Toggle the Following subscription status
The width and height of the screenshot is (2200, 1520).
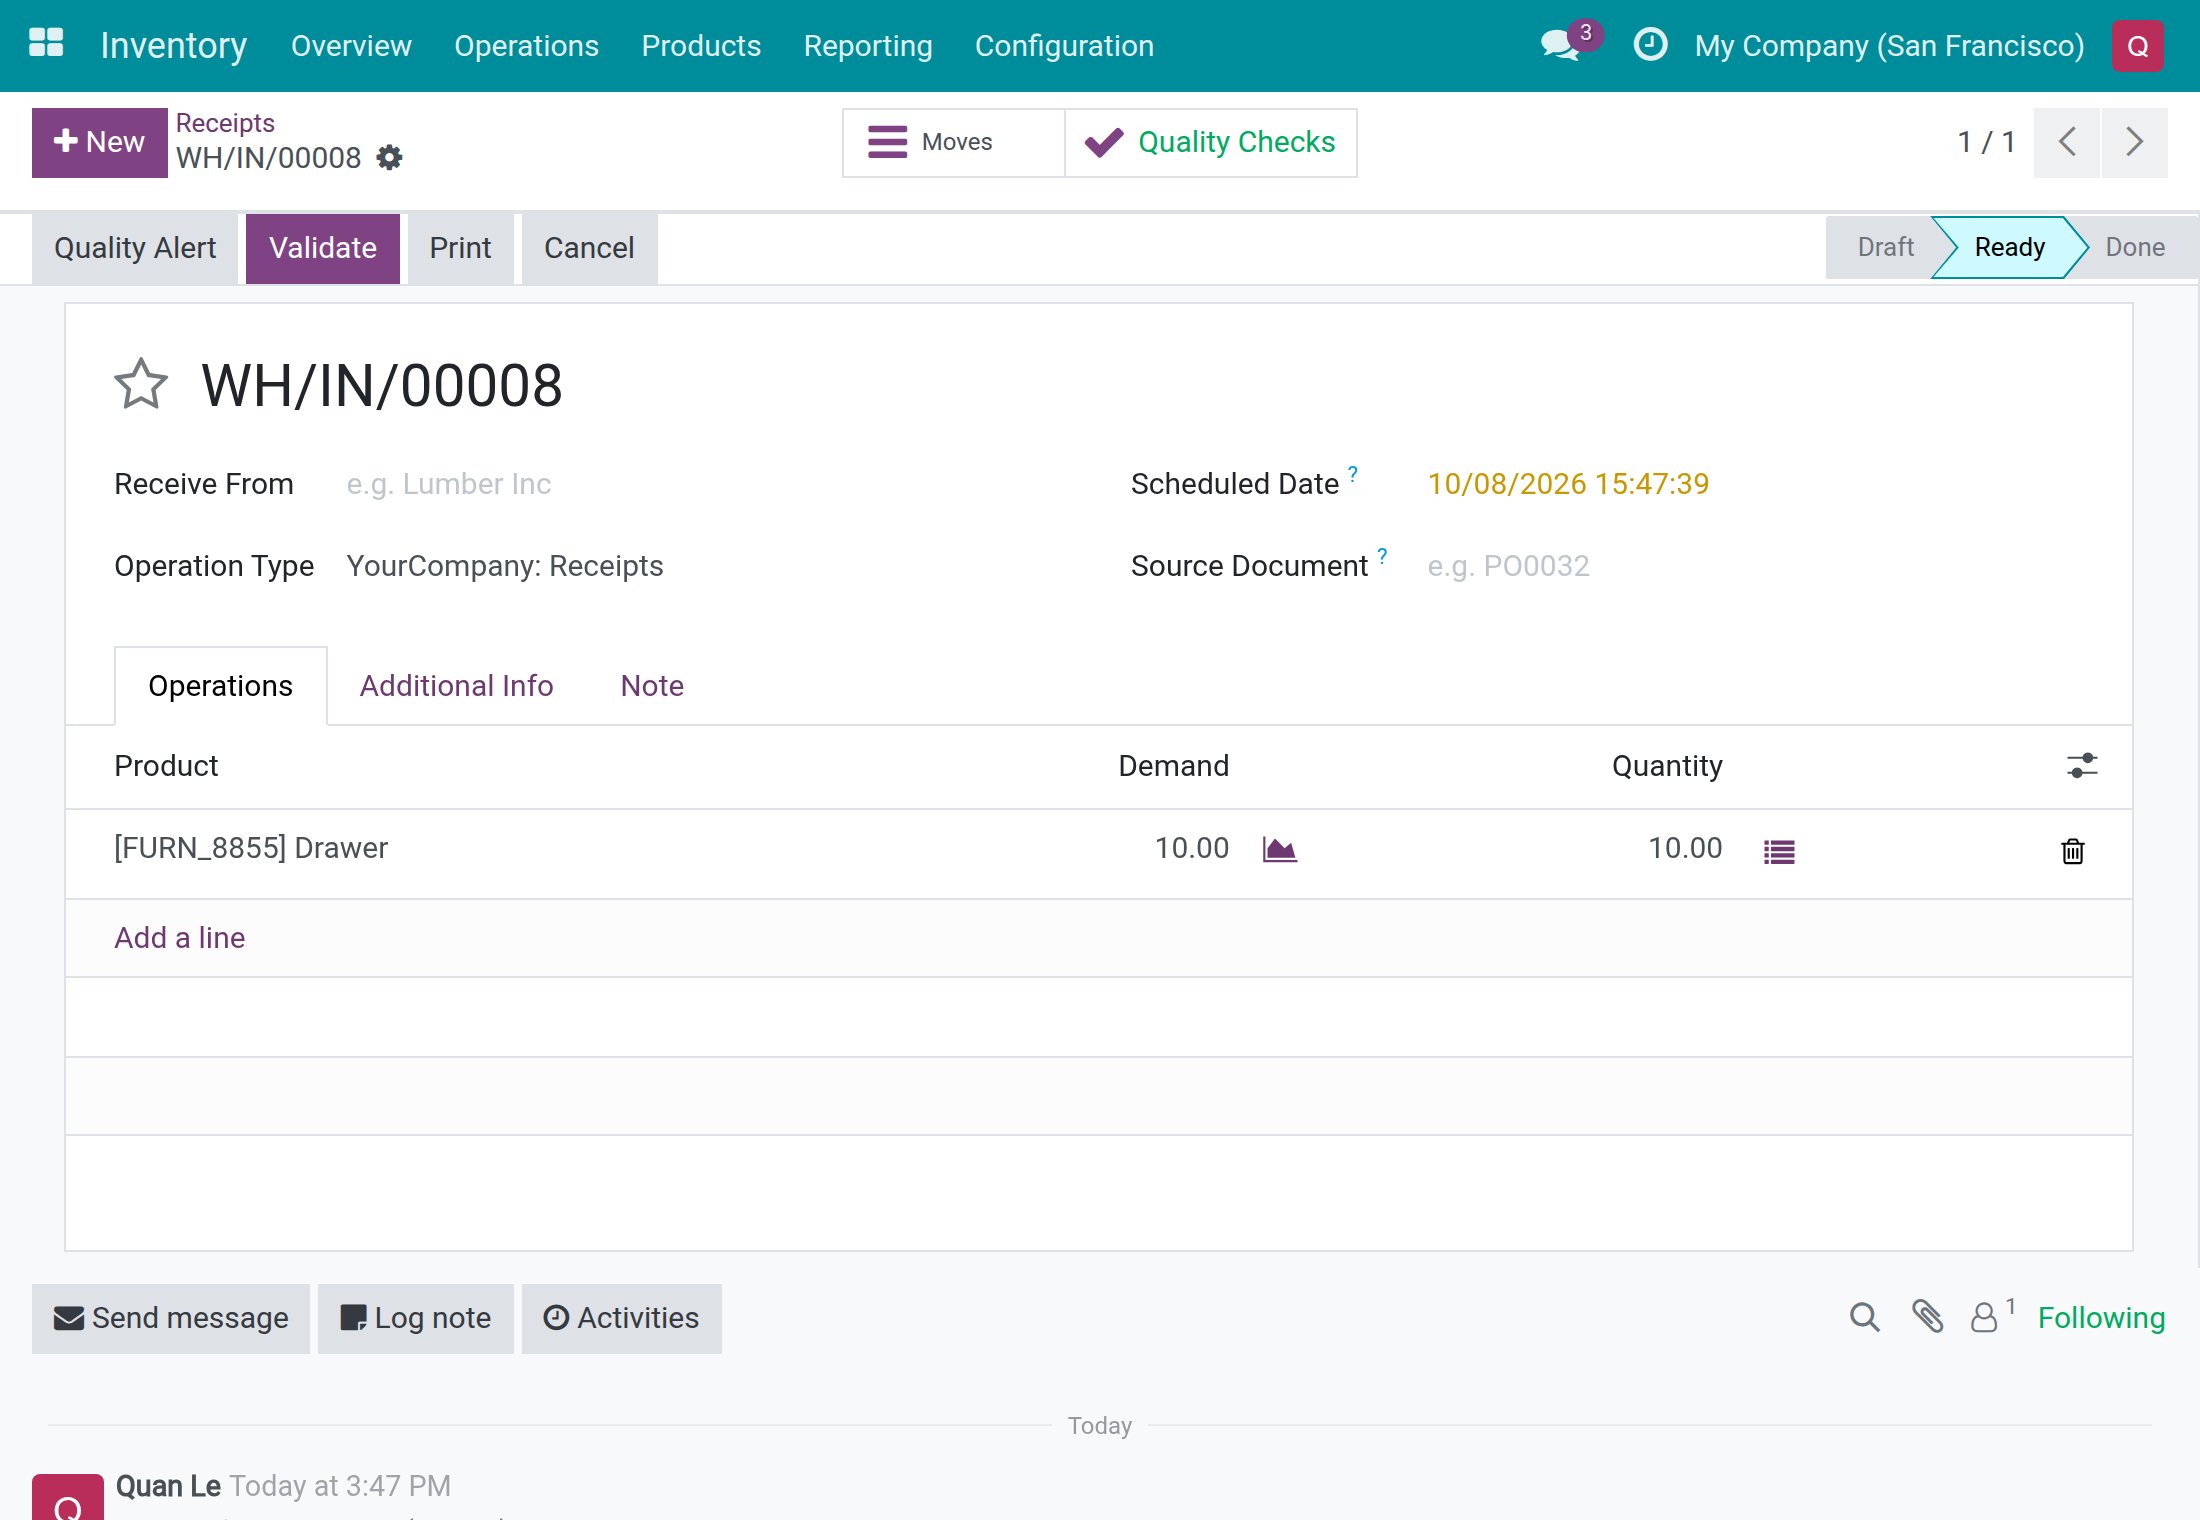pyautogui.click(x=2101, y=1318)
